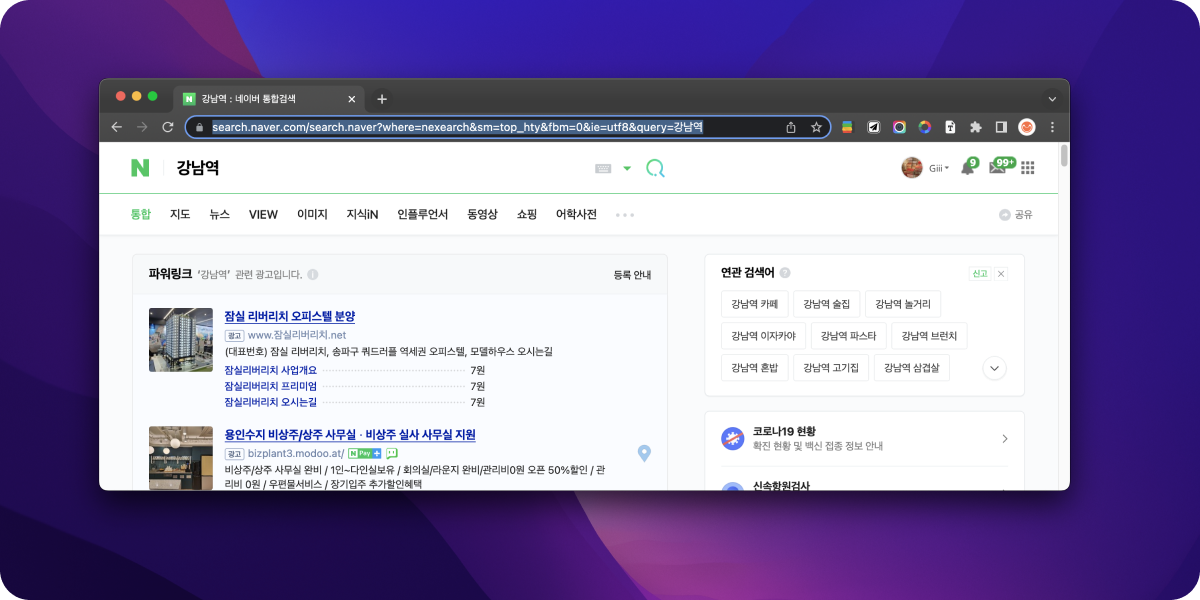Switch to the 동영상 tab
The image size is (1200, 600).
(482, 214)
